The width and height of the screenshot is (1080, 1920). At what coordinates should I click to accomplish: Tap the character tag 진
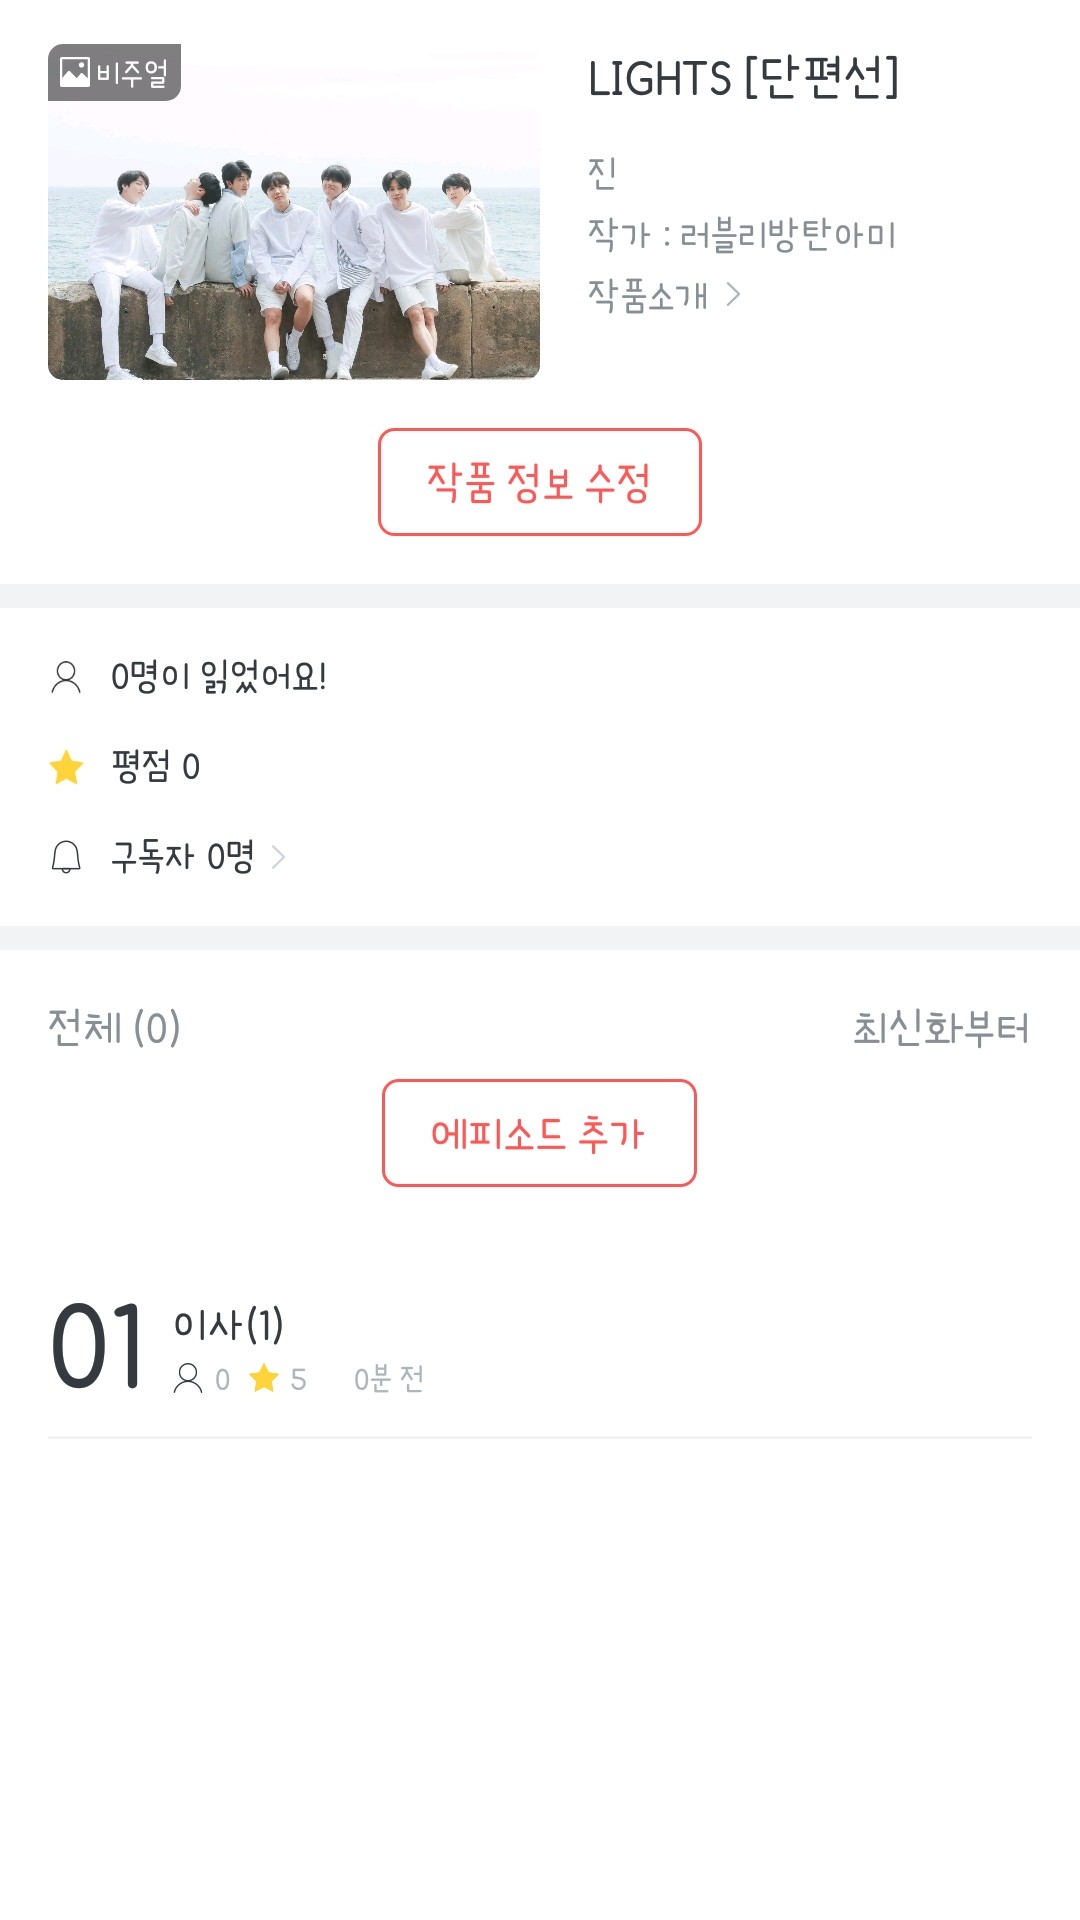pos(602,173)
